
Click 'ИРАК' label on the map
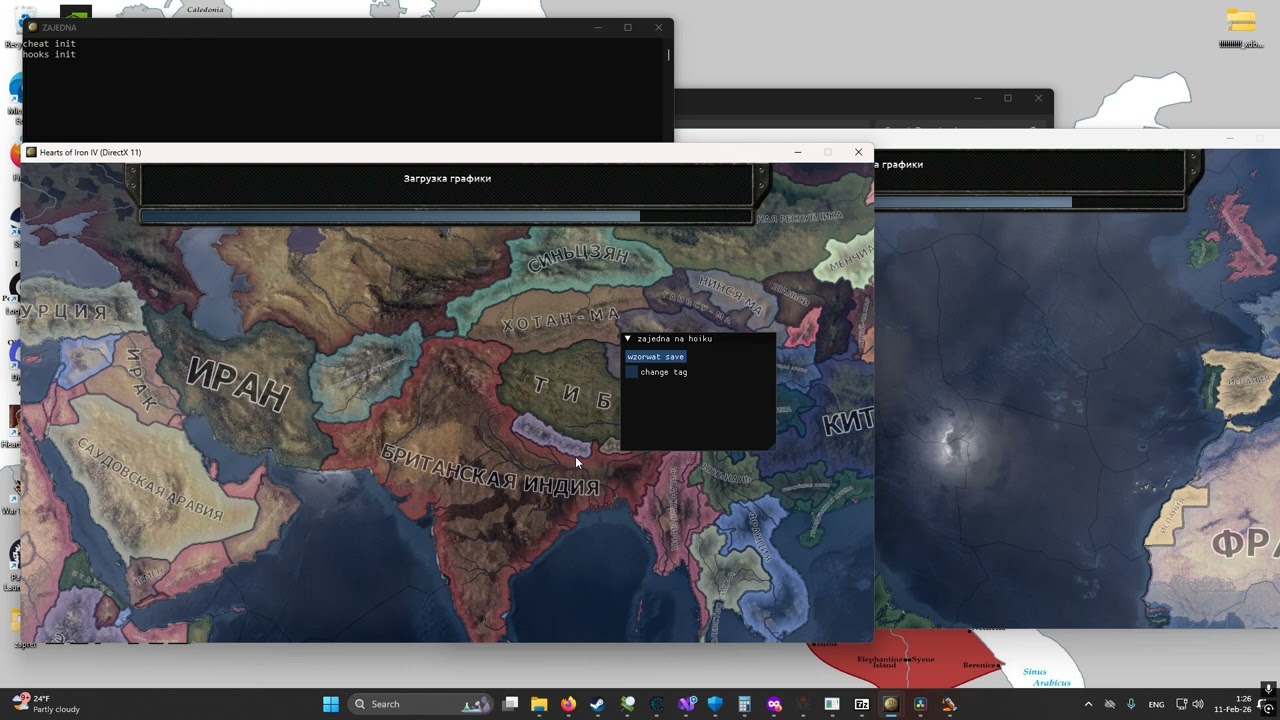click(142, 378)
